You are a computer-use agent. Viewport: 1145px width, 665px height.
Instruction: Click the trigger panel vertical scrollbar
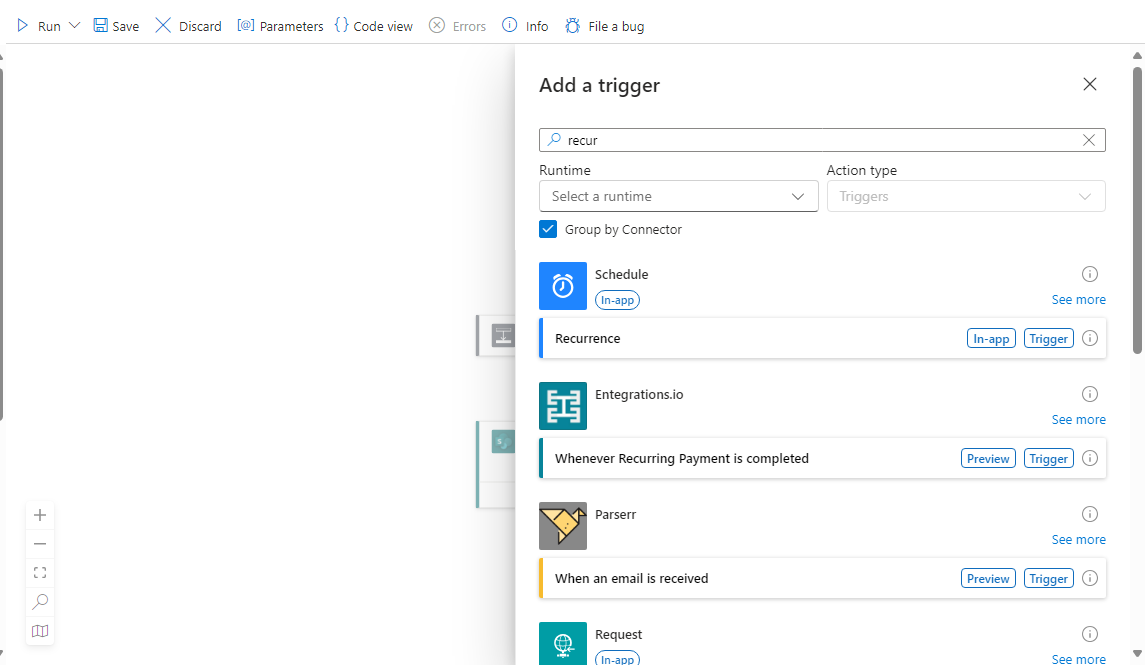point(1137,212)
